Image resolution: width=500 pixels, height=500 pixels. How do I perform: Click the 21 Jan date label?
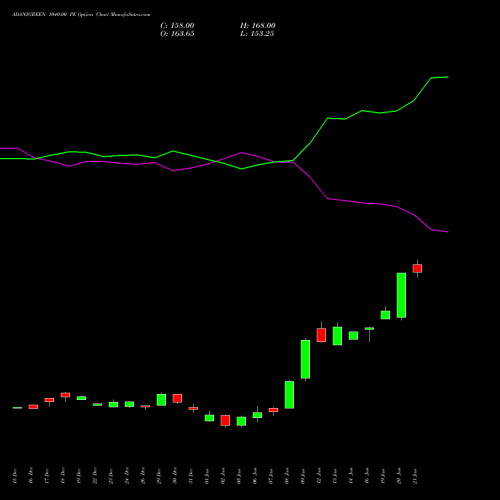point(415,476)
